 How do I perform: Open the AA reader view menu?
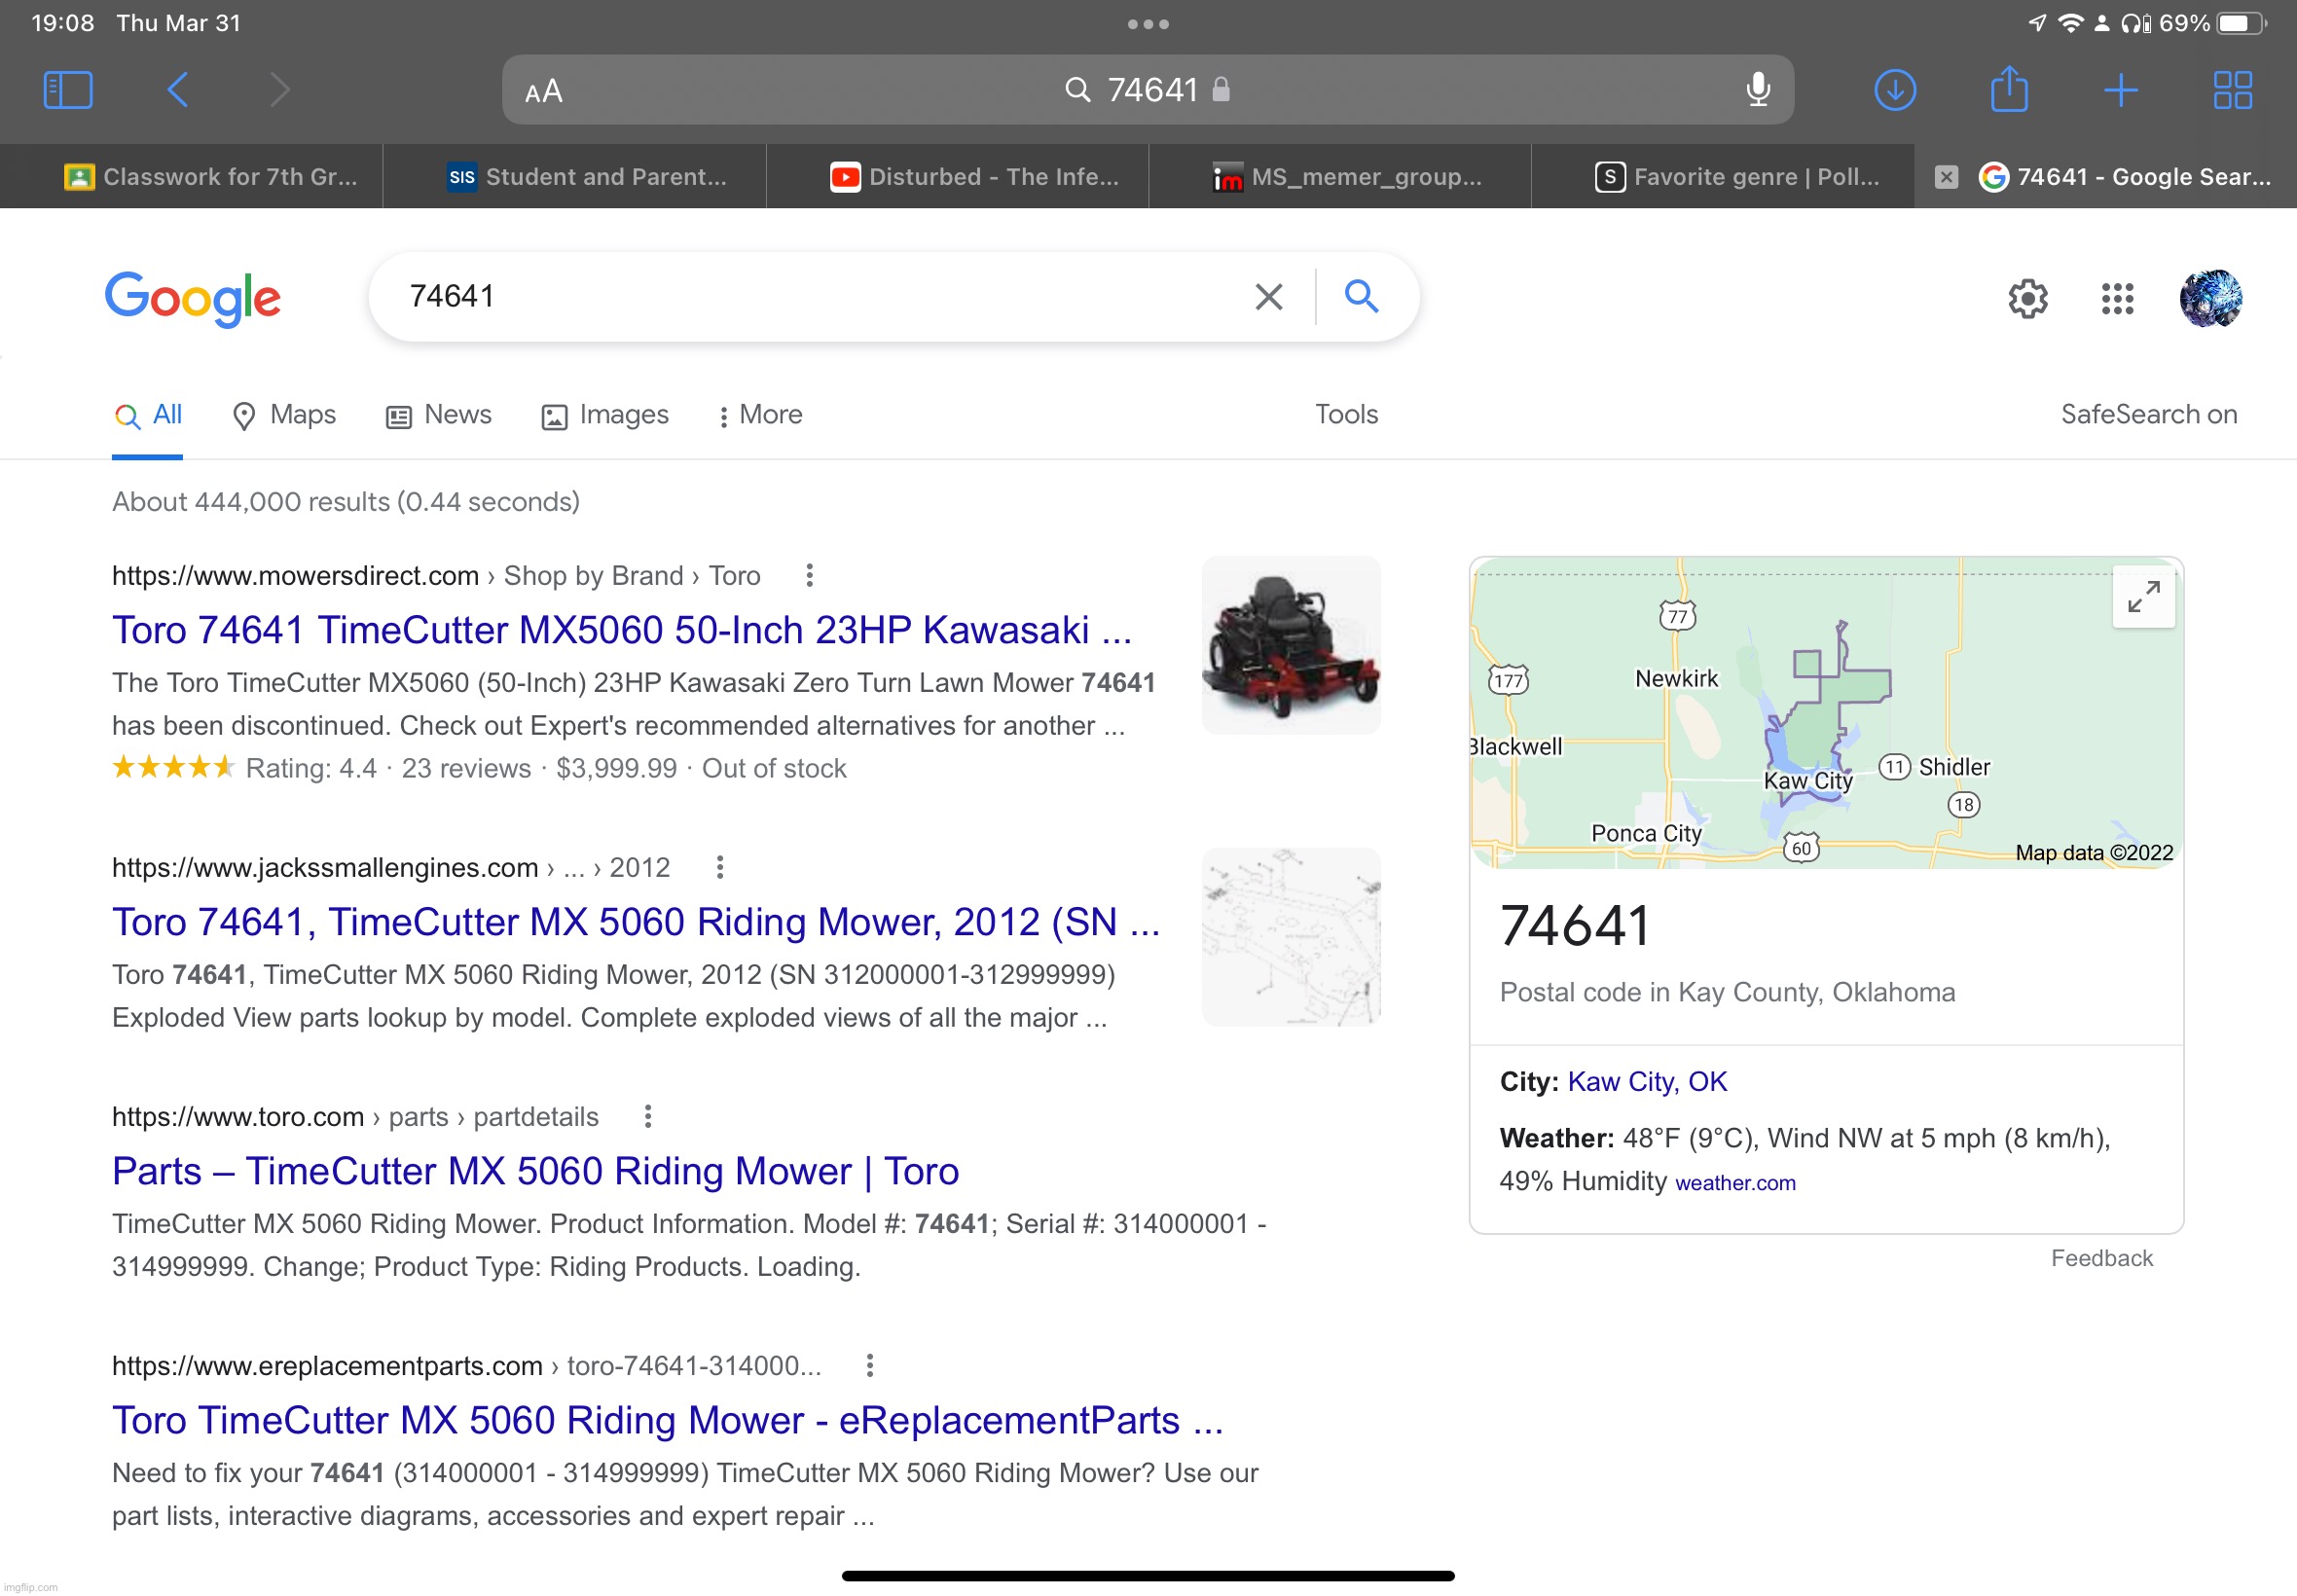[543, 92]
